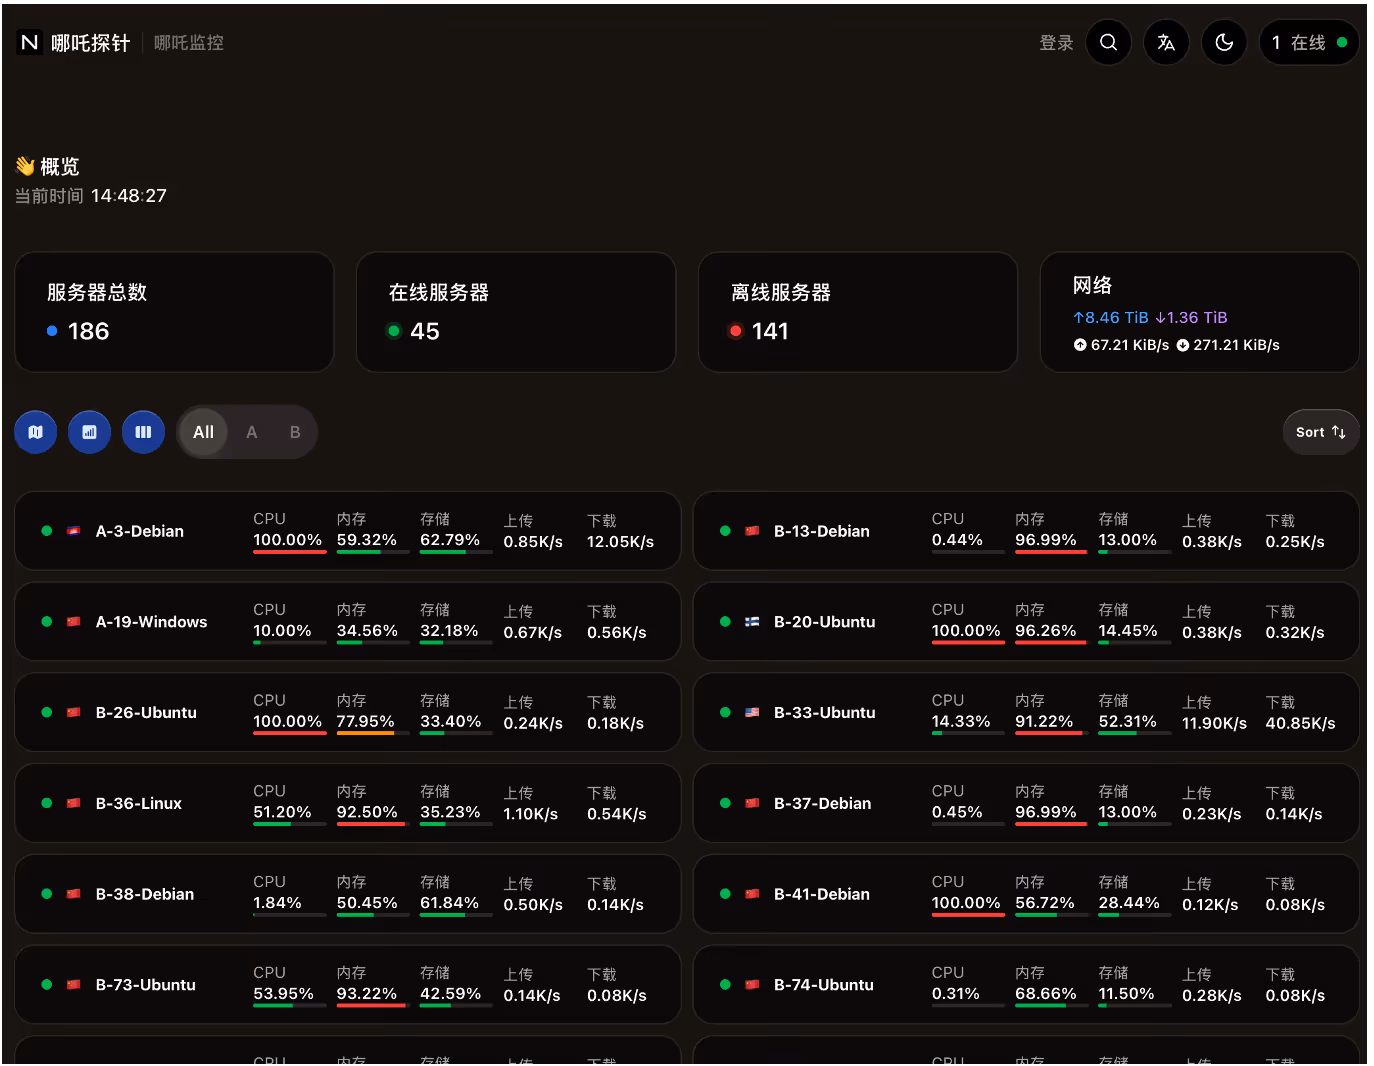Click the 1 在线 online badge
The height and width of the screenshot is (1066, 1374).
coord(1309,42)
